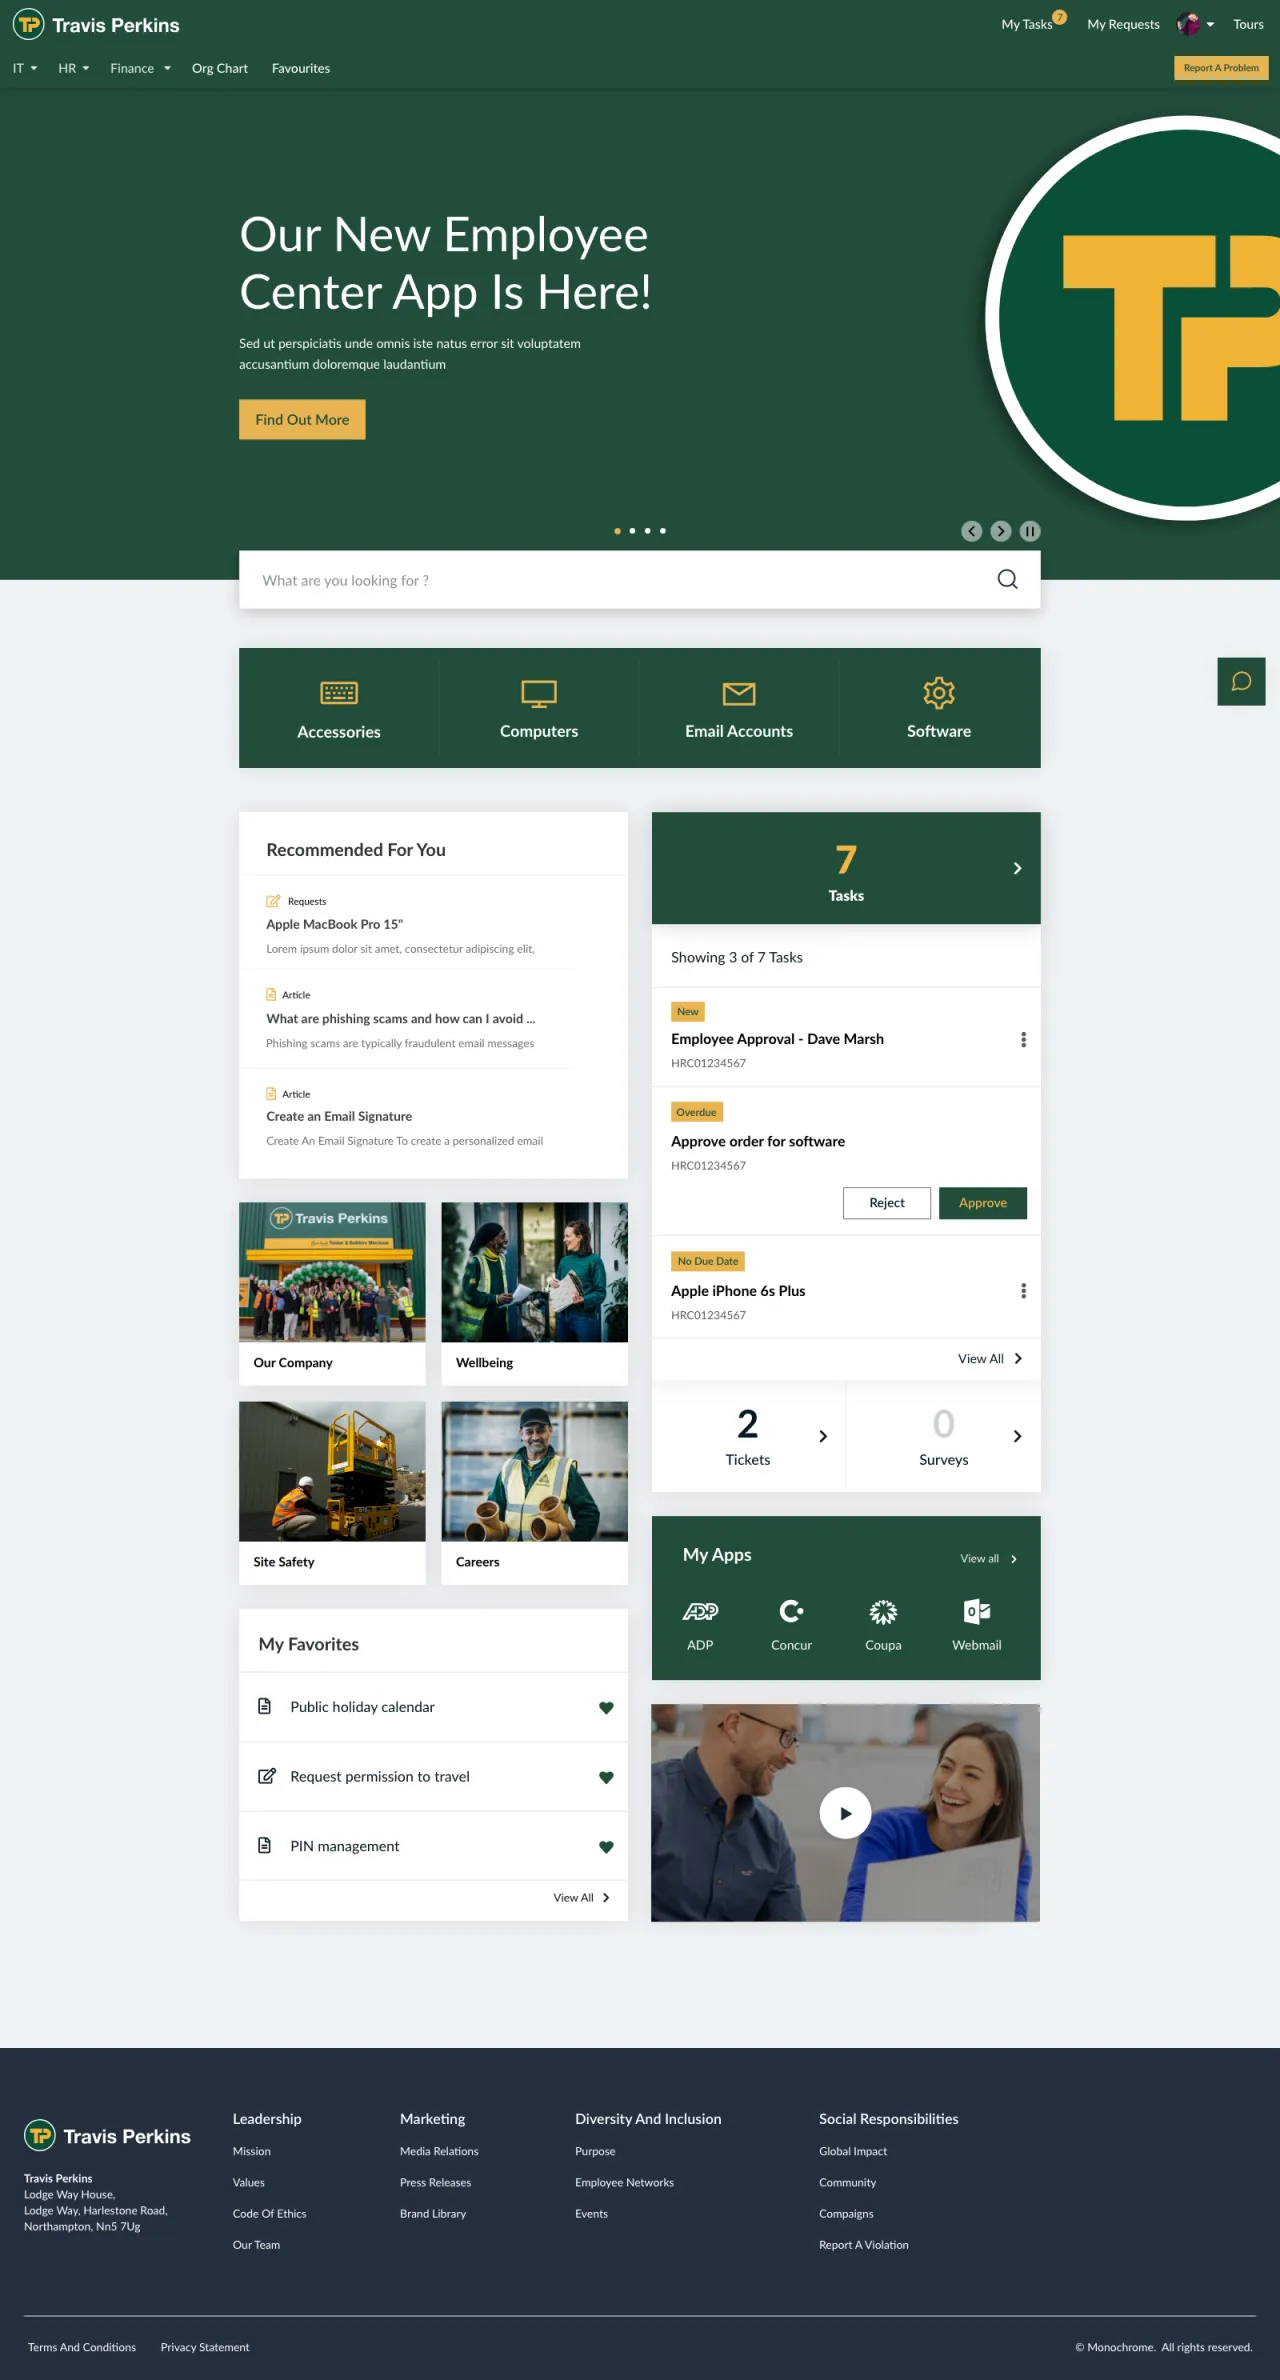Screen dimensions: 1280x2380
Task: Open options menu for Employee Approval task
Action: pos(1023,1040)
